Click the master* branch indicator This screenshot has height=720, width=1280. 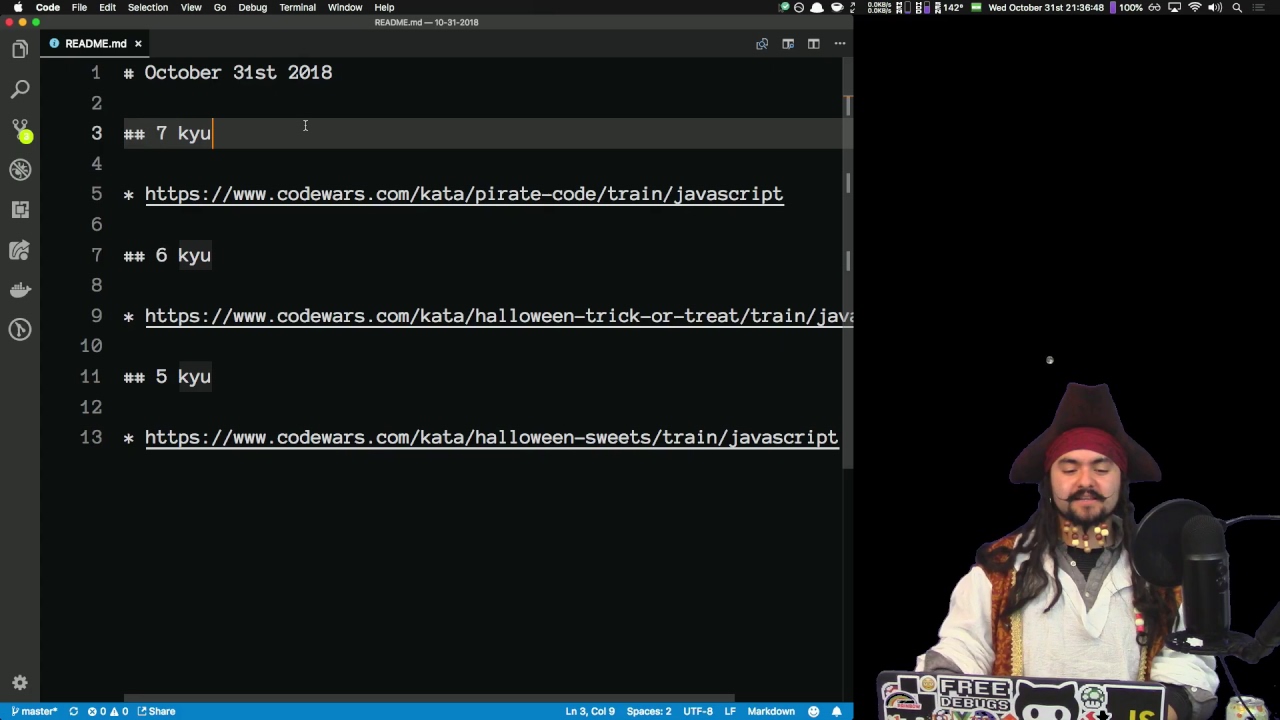(33, 711)
